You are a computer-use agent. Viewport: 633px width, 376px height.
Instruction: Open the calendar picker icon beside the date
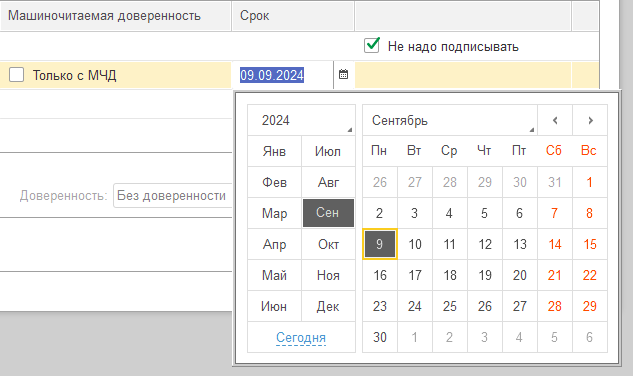pos(344,75)
